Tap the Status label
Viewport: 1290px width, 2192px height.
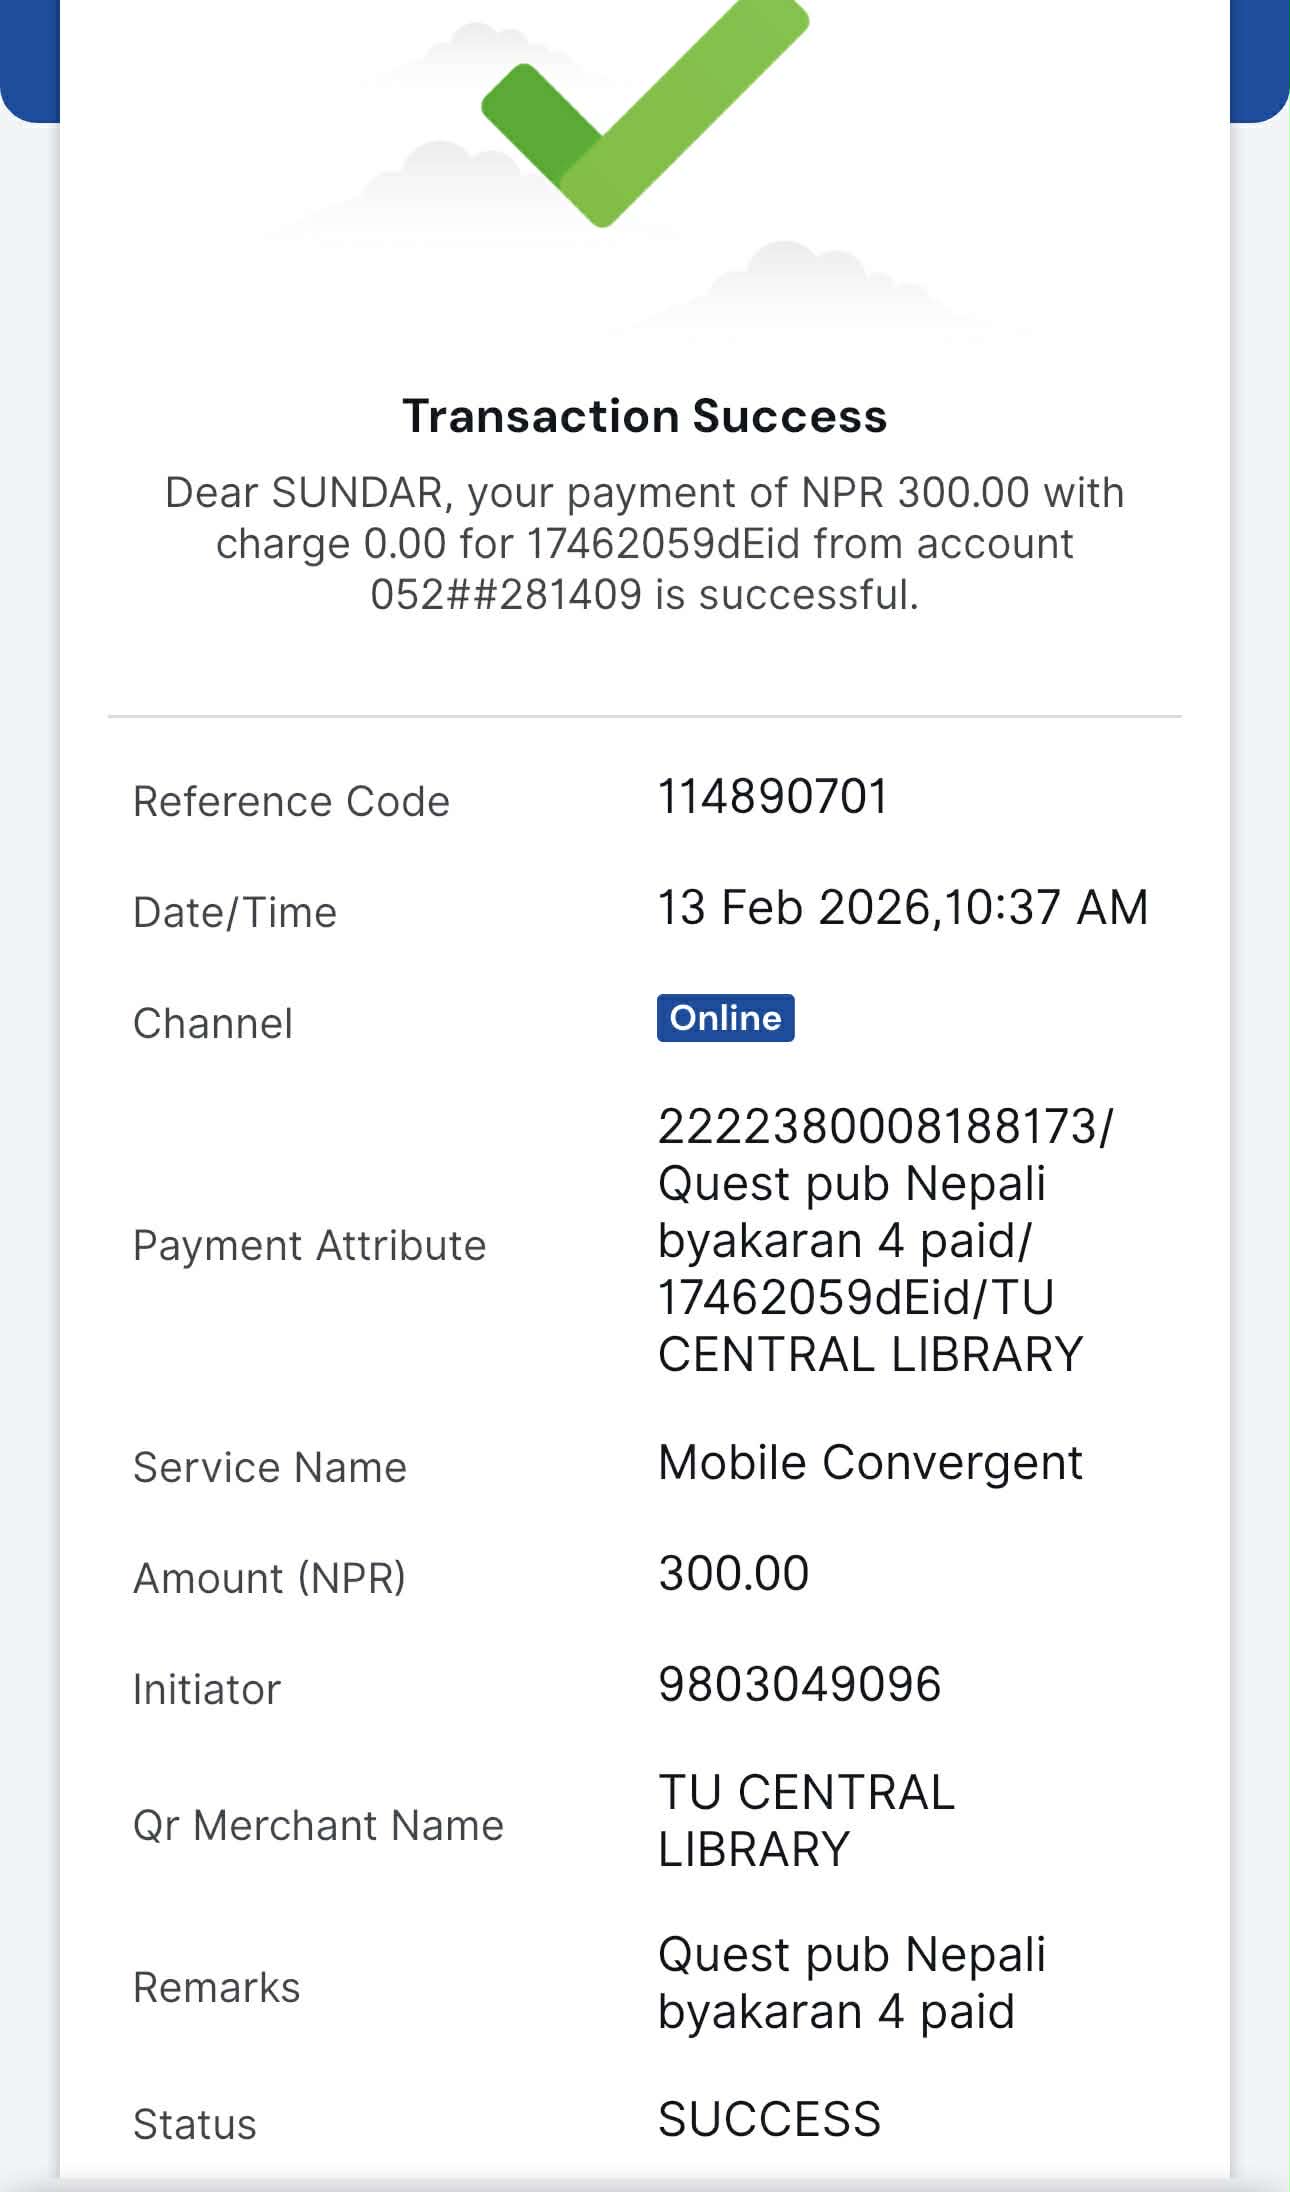pos(195,2125)
